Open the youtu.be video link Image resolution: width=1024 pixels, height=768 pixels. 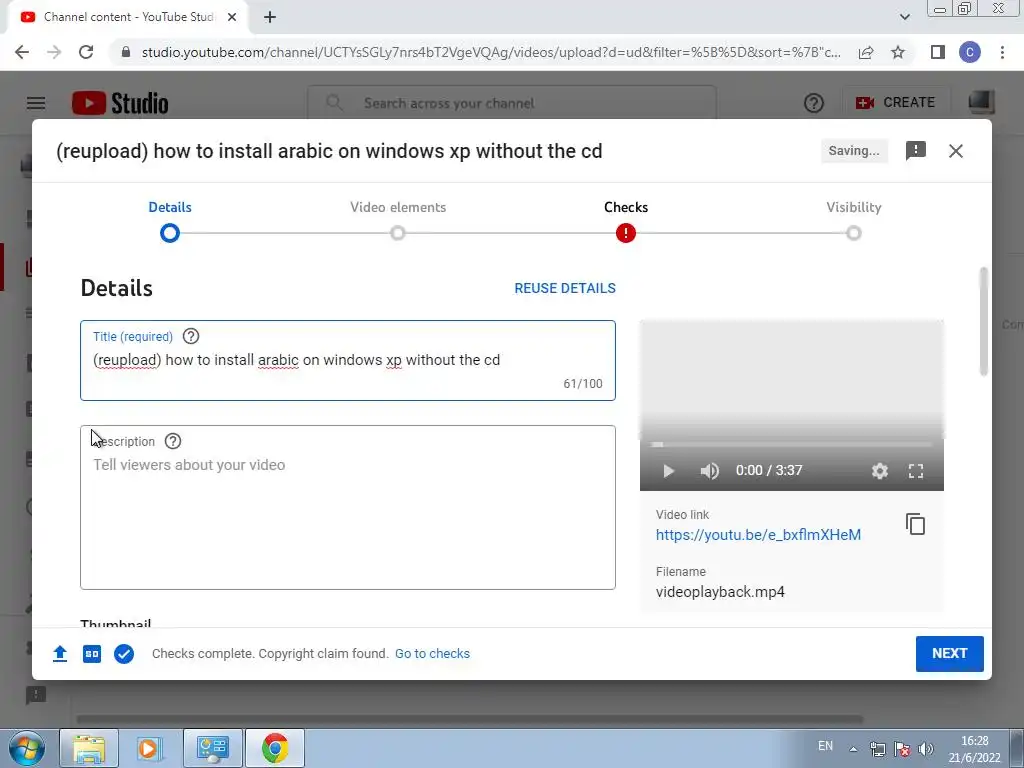point(758,535)
